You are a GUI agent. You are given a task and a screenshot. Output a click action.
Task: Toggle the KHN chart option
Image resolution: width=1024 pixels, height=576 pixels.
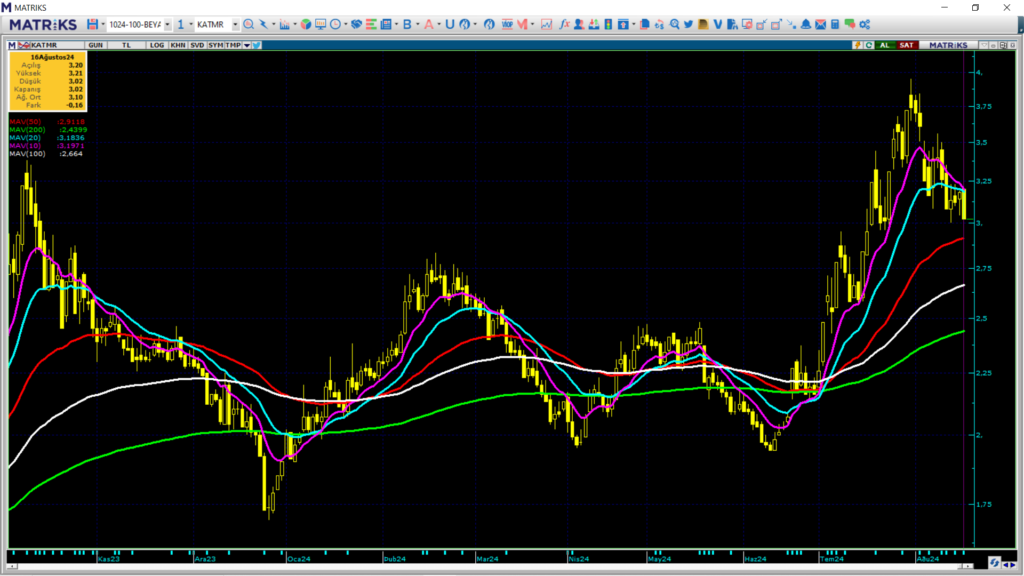click(x=177, y=45)
